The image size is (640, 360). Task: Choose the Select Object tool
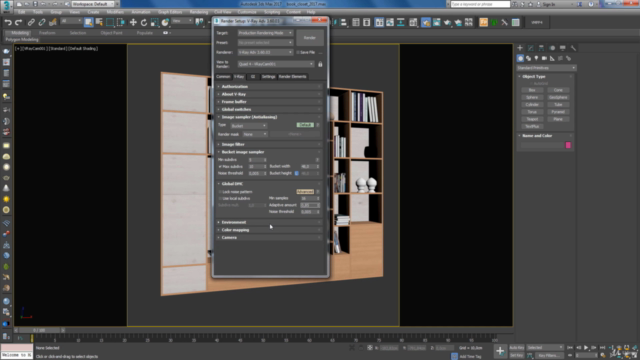pyautogui.click(x=88, y=22)
